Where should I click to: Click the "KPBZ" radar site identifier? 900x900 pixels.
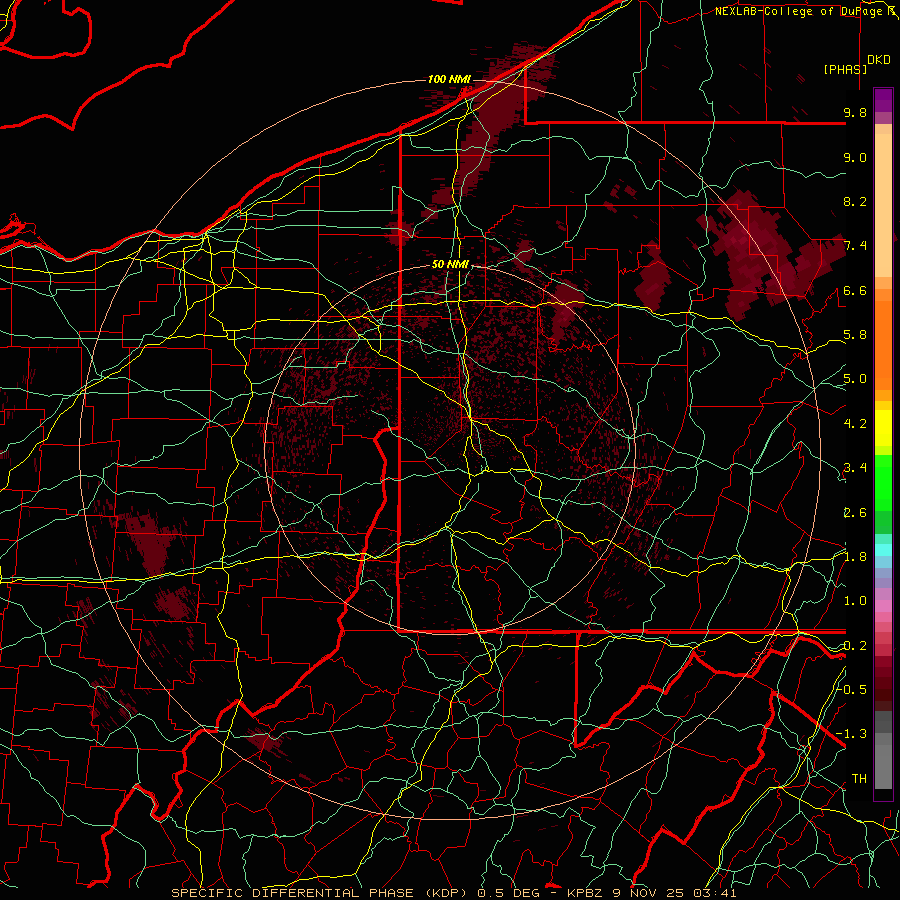(x=585, y=893)
